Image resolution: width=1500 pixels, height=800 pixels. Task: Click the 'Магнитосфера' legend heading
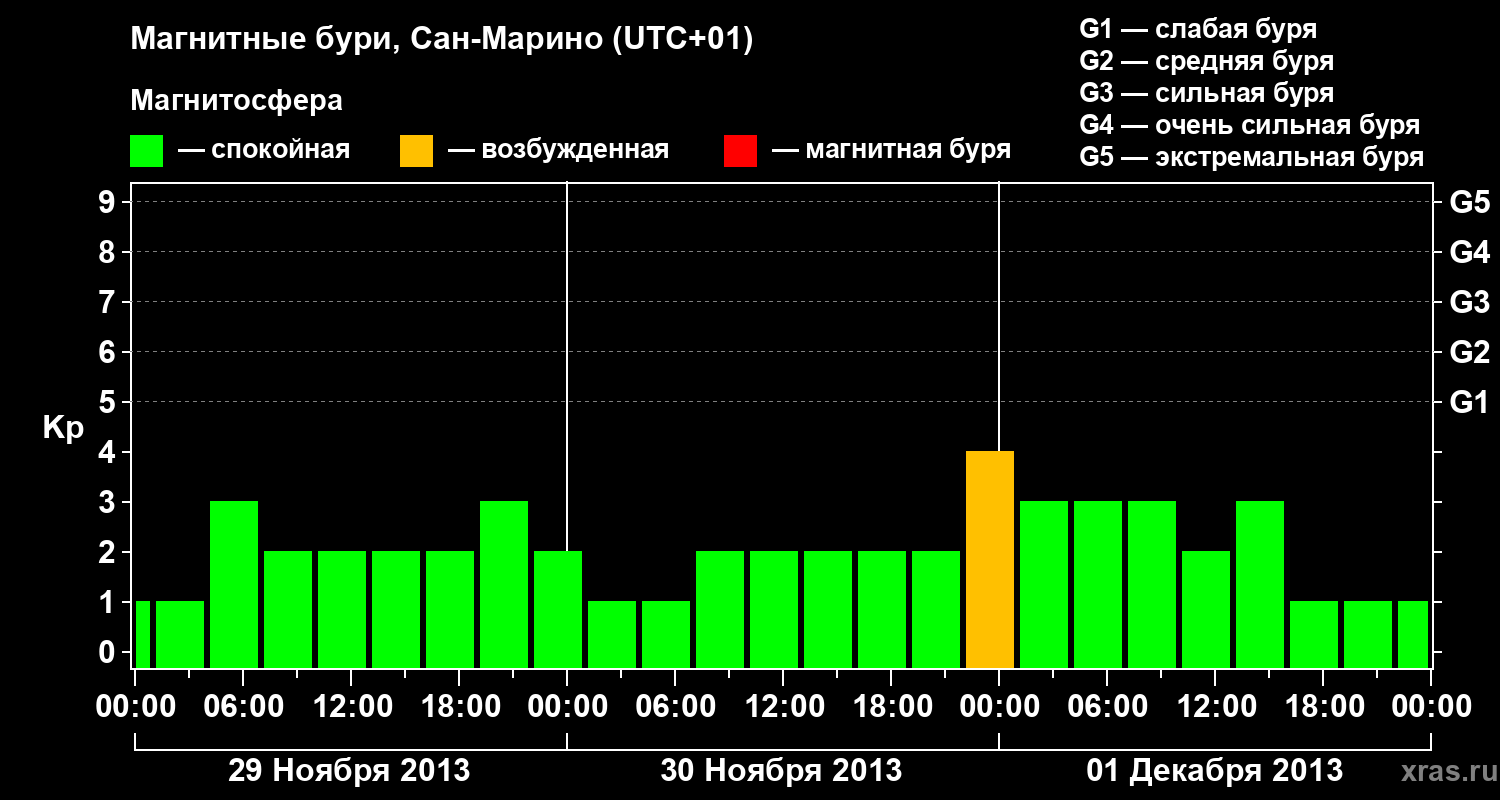pyautogui.click(x=236, y=101)
